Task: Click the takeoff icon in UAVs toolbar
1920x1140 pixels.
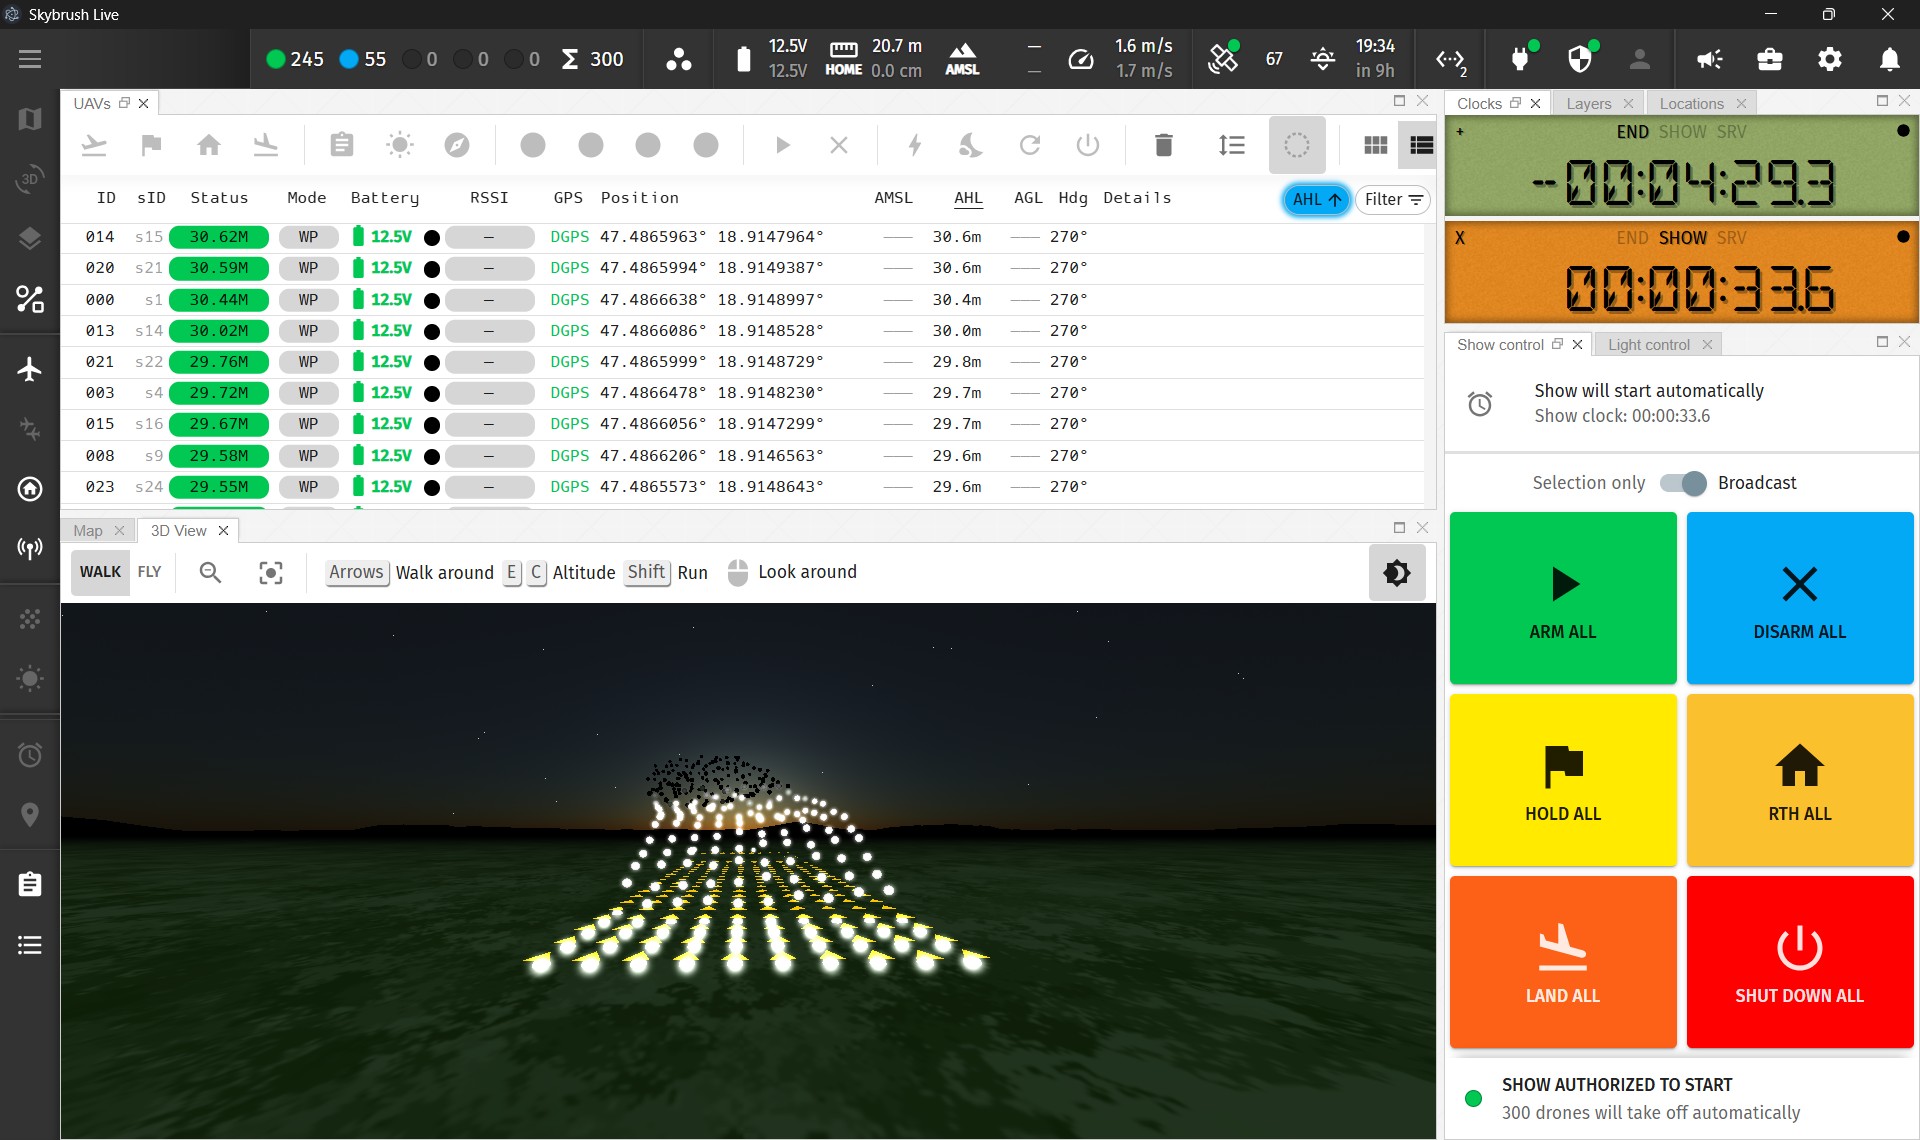Action: 94,145
